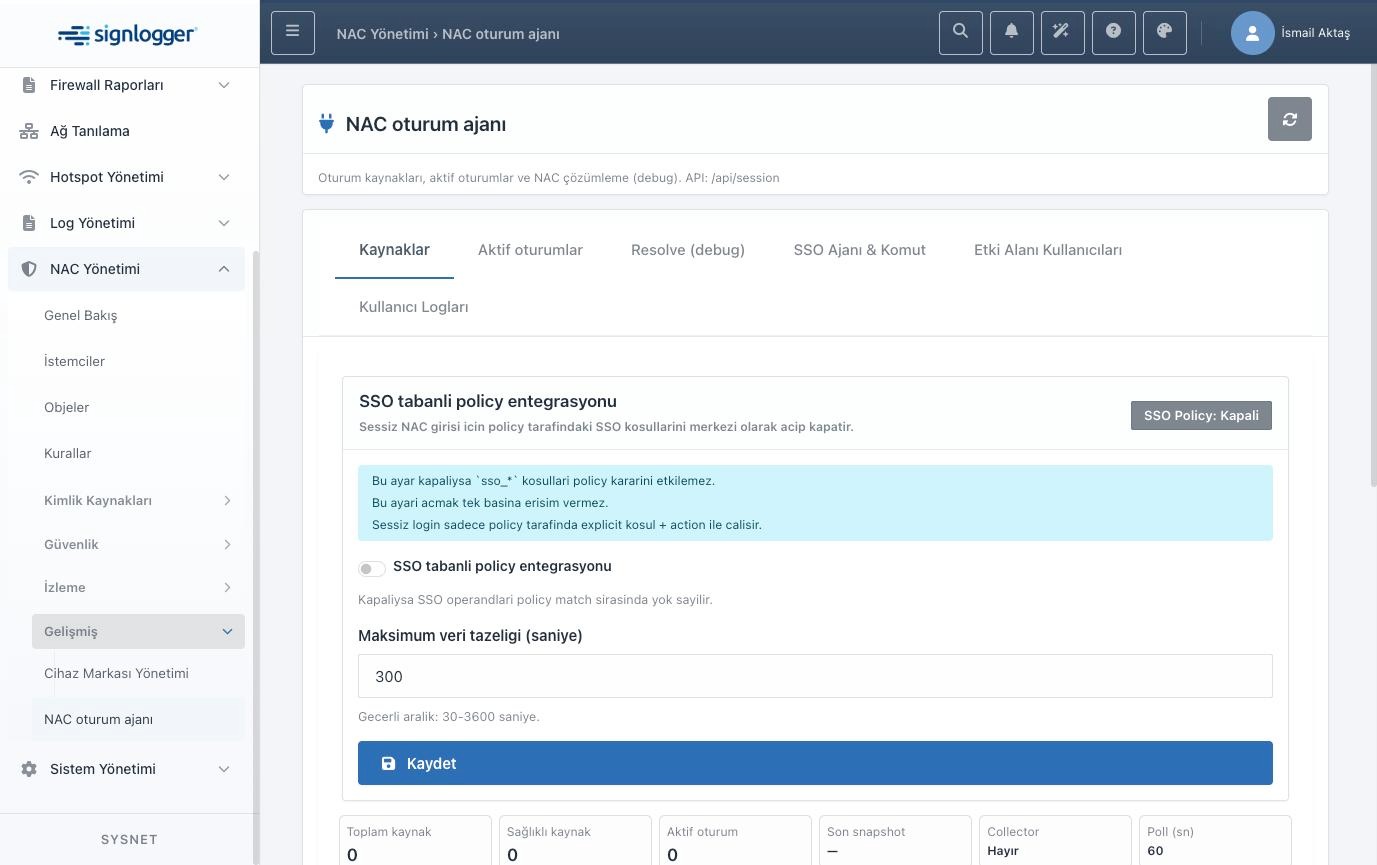Open the notifications bell icon

(1012, 33)
